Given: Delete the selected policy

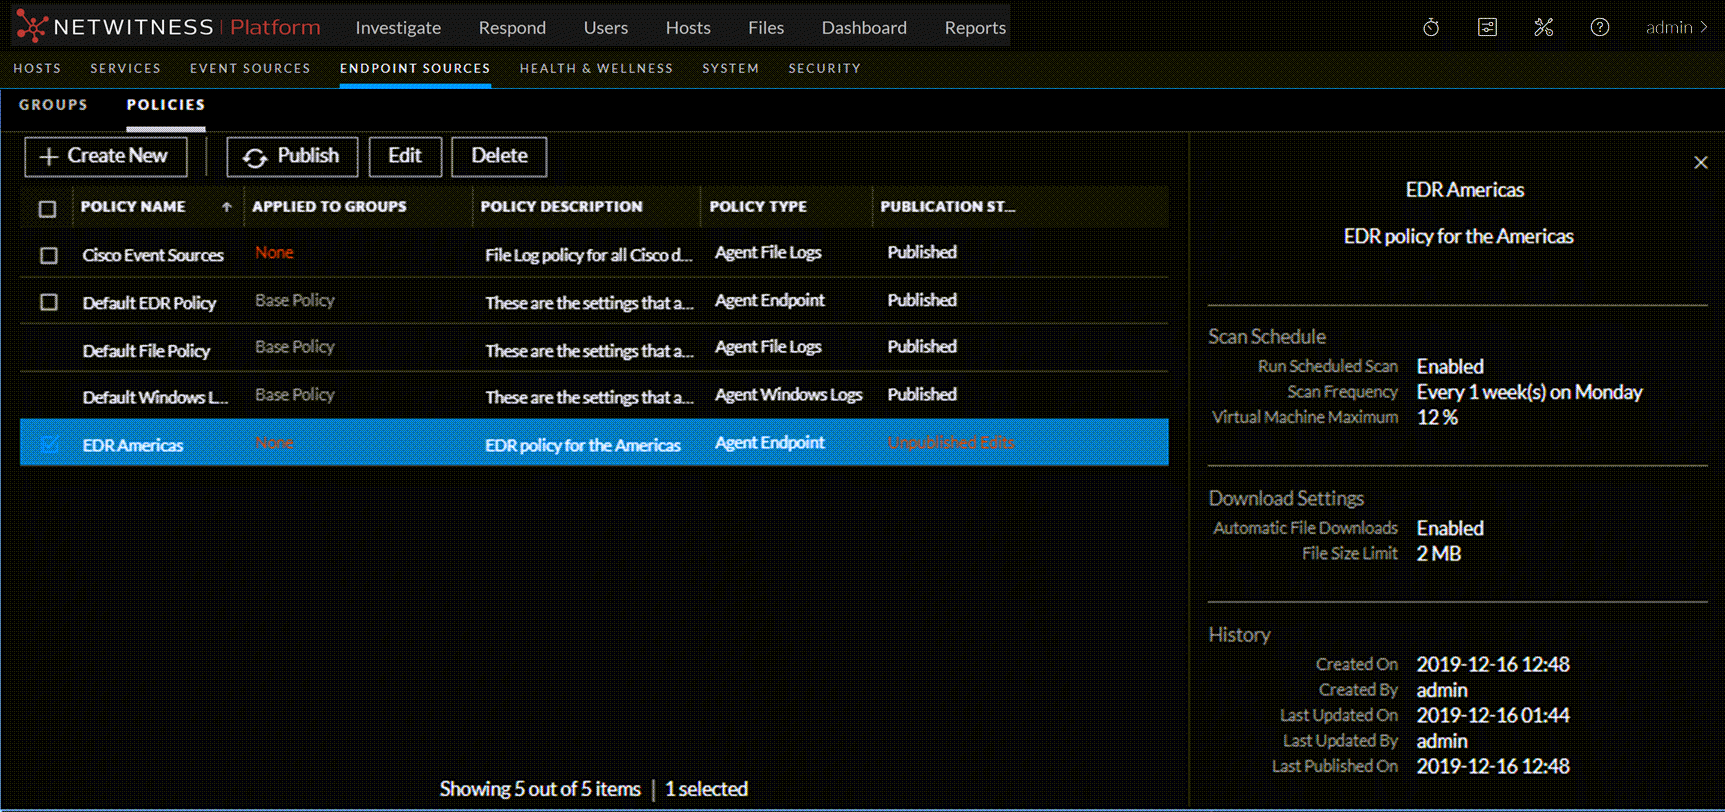Looking at the screenshot, I should point(499,157).
